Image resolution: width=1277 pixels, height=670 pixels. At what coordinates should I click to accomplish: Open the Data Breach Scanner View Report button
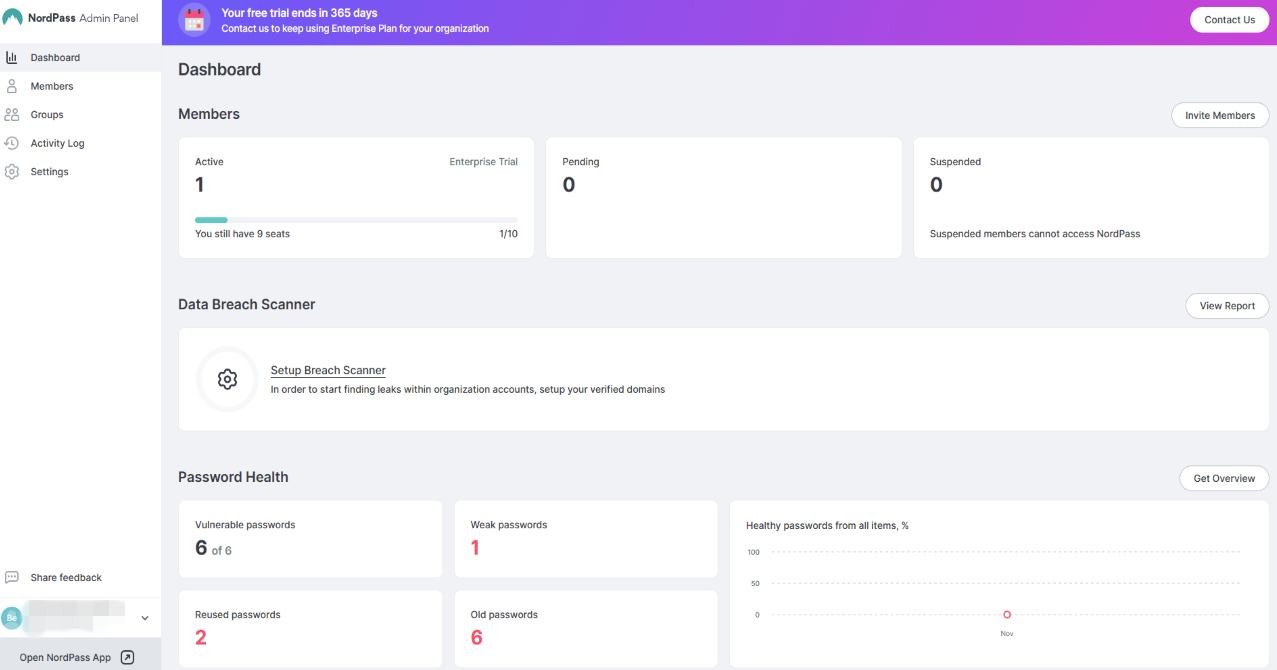click(1227, 305)
